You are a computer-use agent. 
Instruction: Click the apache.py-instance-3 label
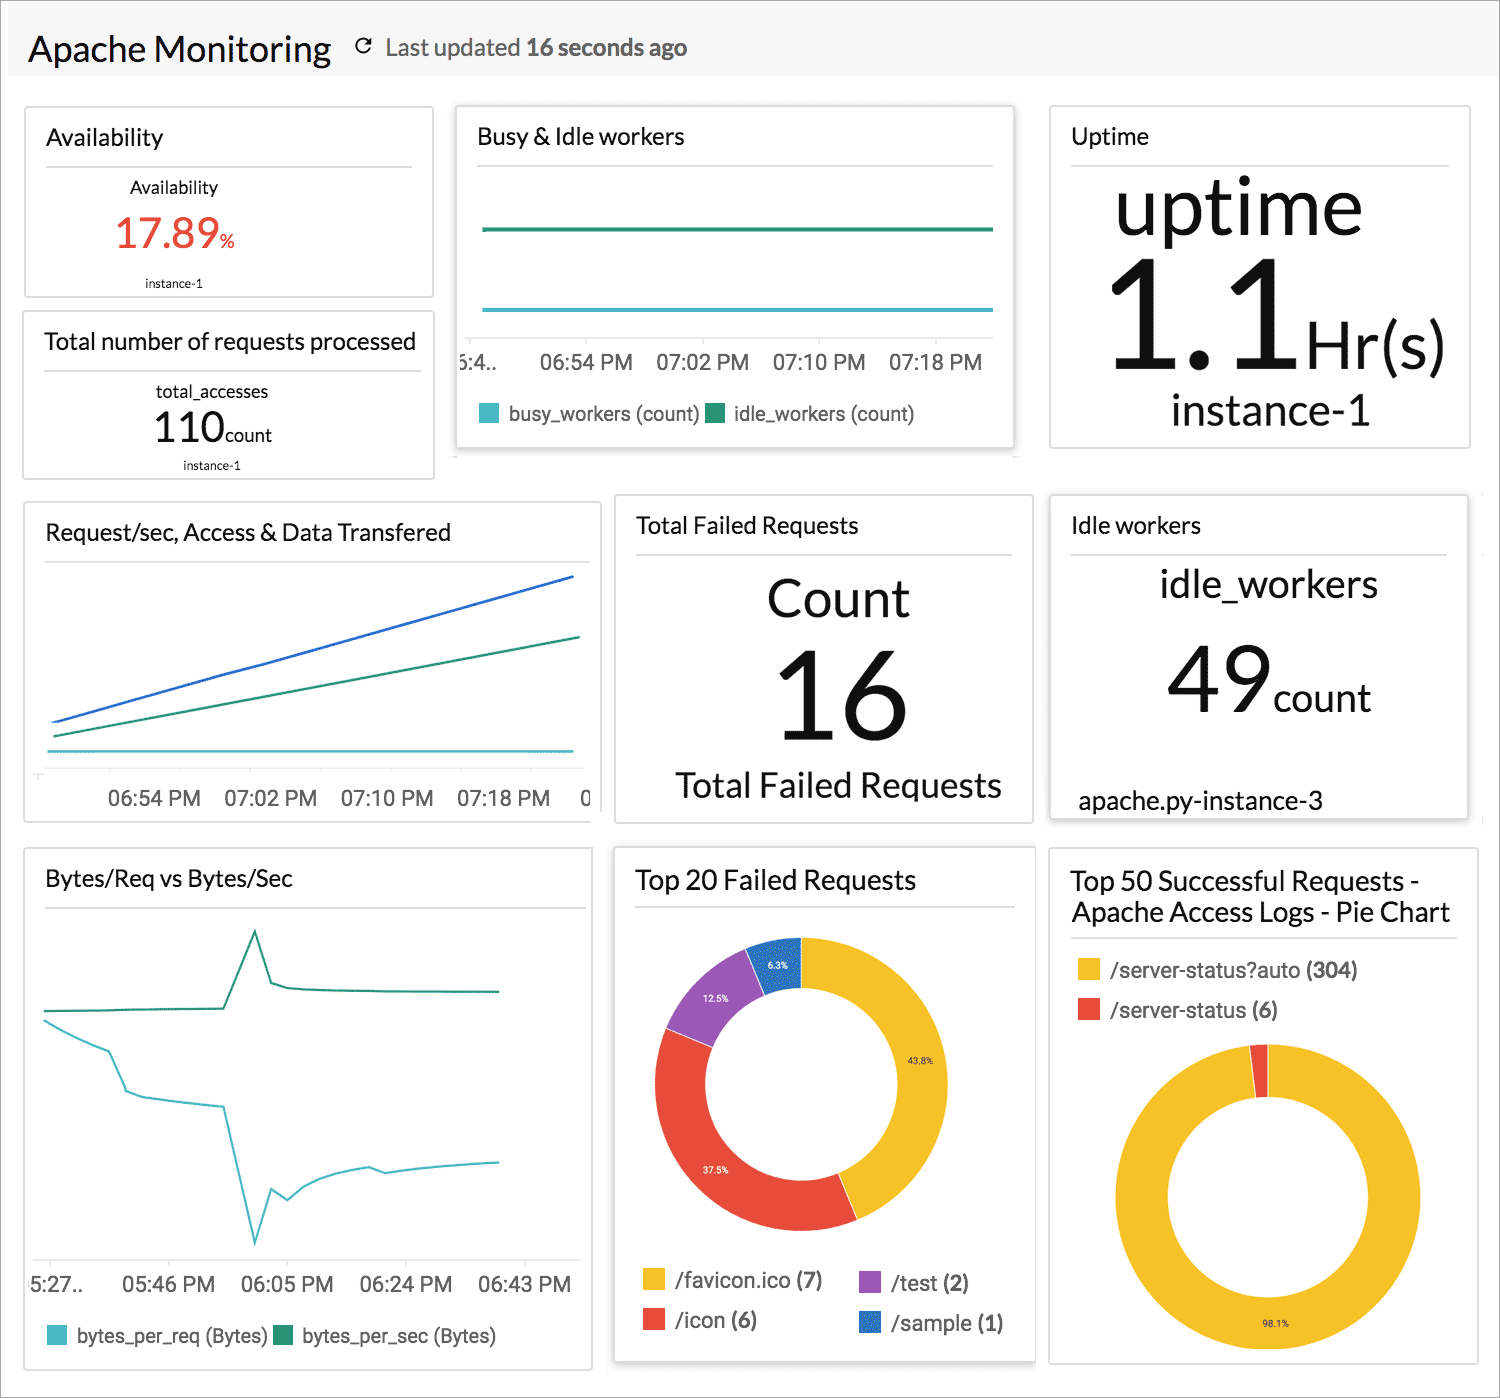pyautogui.click(x=1201, y=800)
